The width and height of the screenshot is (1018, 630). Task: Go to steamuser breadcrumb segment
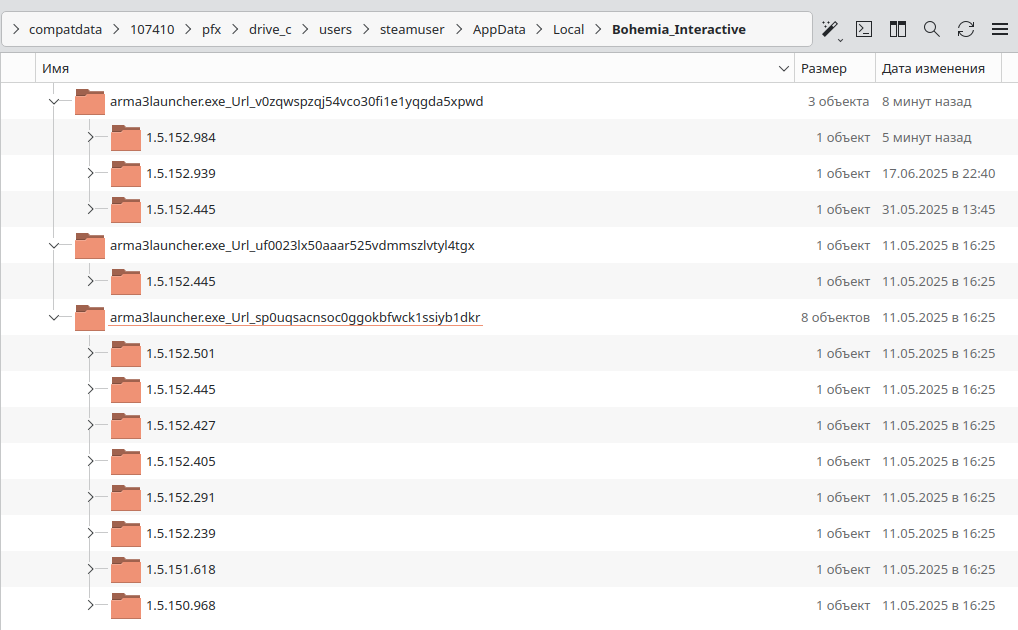[412, 30]
